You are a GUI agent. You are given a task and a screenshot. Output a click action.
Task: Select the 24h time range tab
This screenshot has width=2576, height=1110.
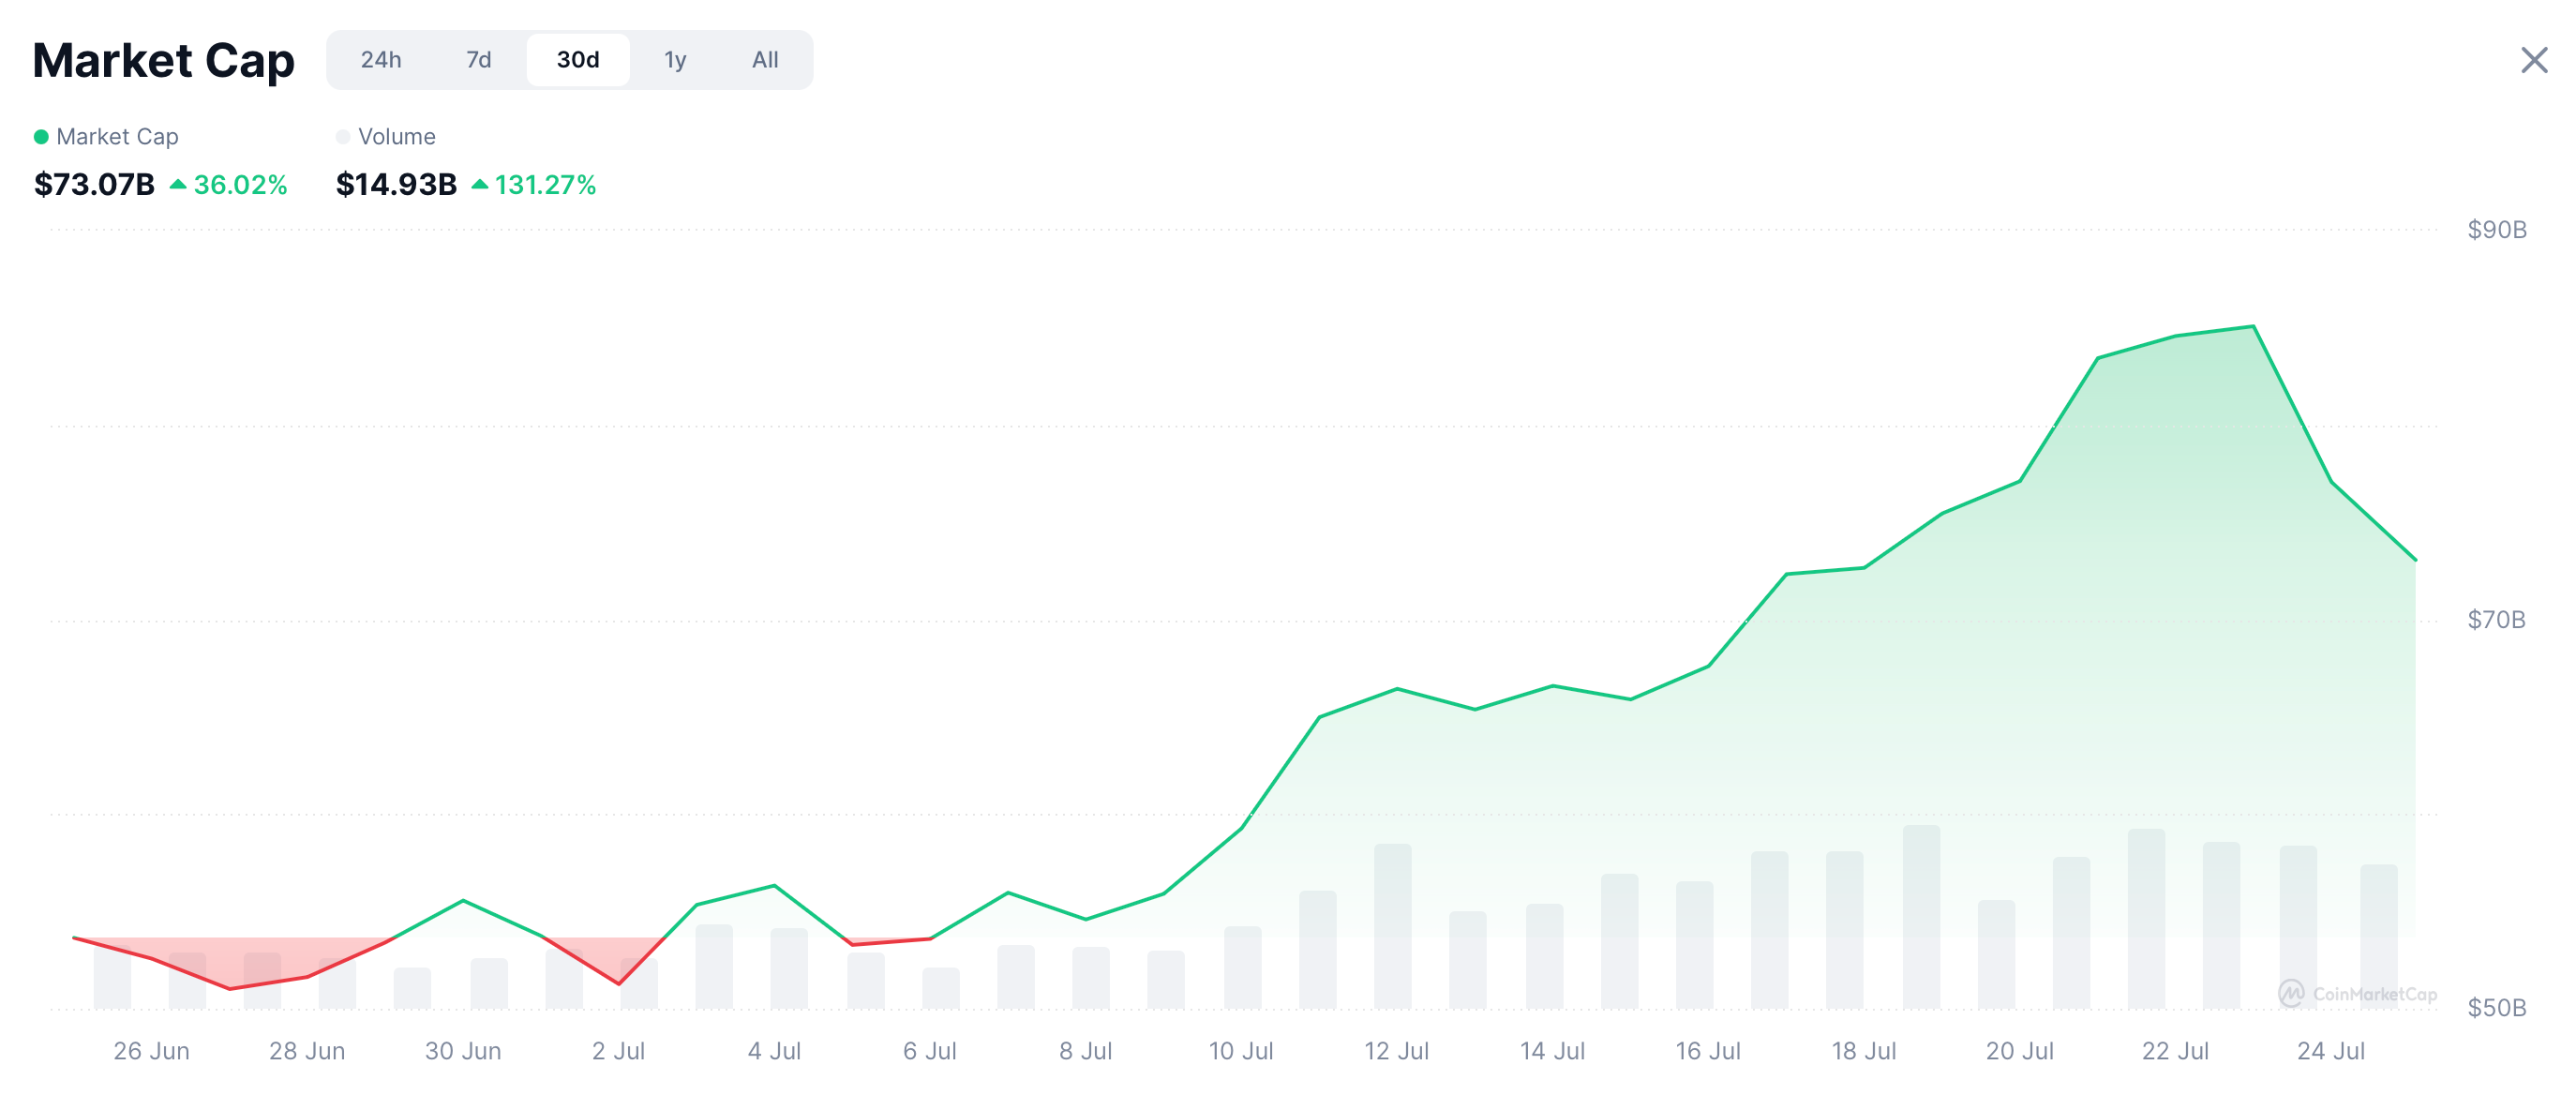click(381, 60)
